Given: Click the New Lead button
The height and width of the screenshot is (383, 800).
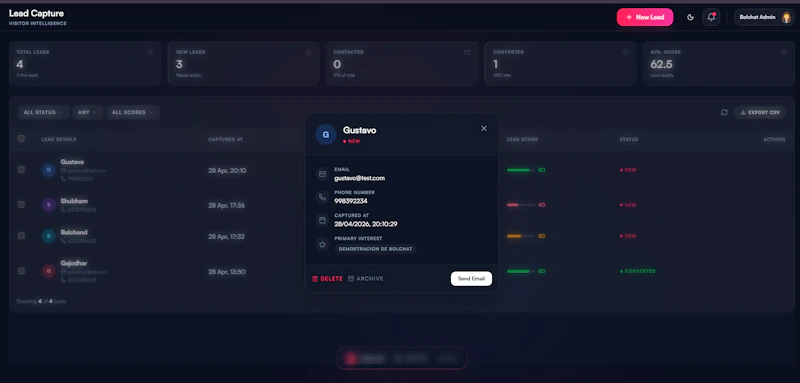Looking at the screenshot, I should 645,17.
